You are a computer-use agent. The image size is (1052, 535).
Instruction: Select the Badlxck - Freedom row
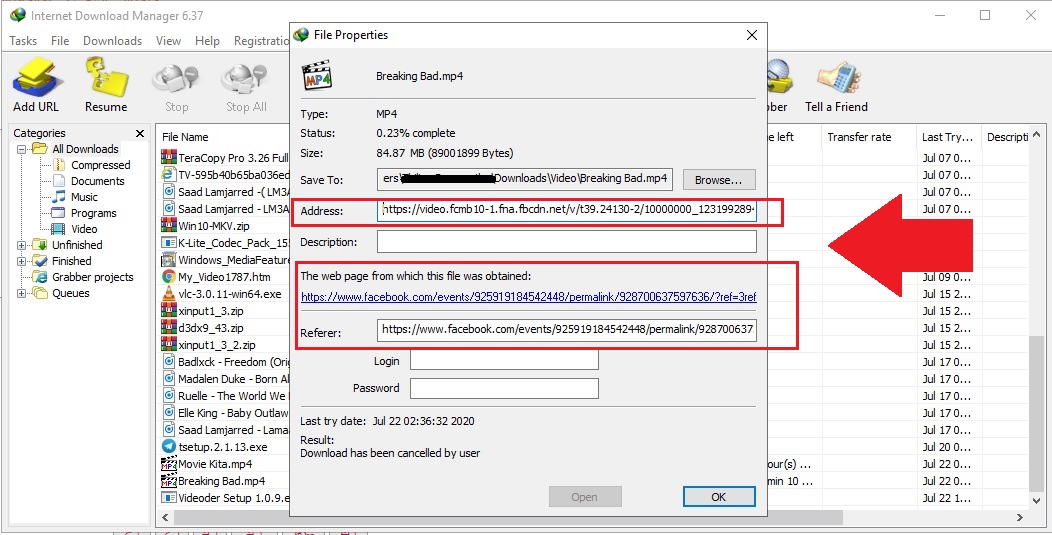tap(225, 362)
